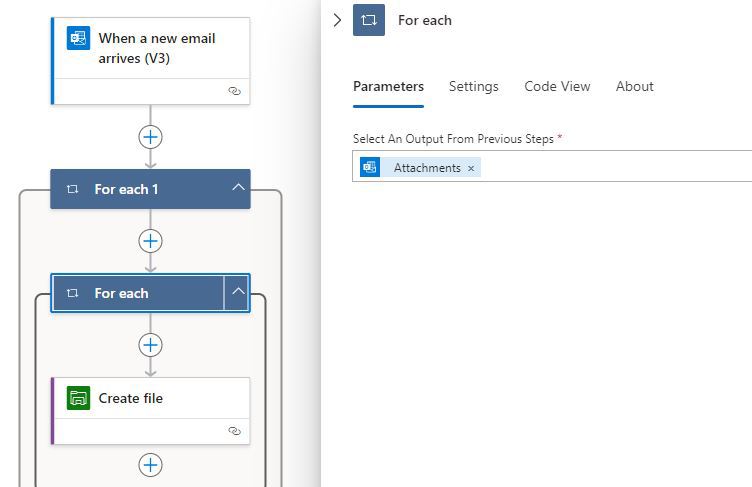752x487 pixels.
Task: Click inside the output selection input field
Action: [x=614, y=166]
